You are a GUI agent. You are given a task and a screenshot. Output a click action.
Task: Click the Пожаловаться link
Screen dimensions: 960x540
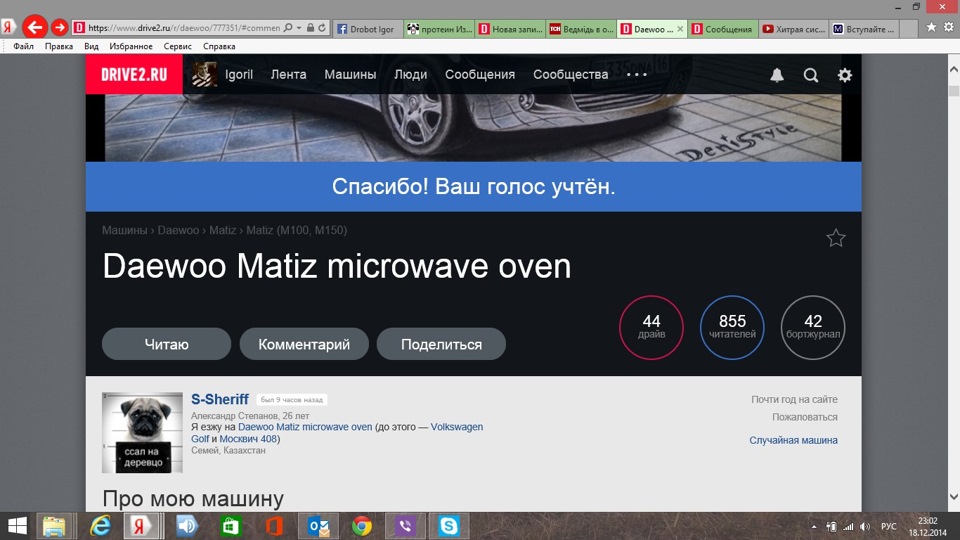(x=804, y=417)
